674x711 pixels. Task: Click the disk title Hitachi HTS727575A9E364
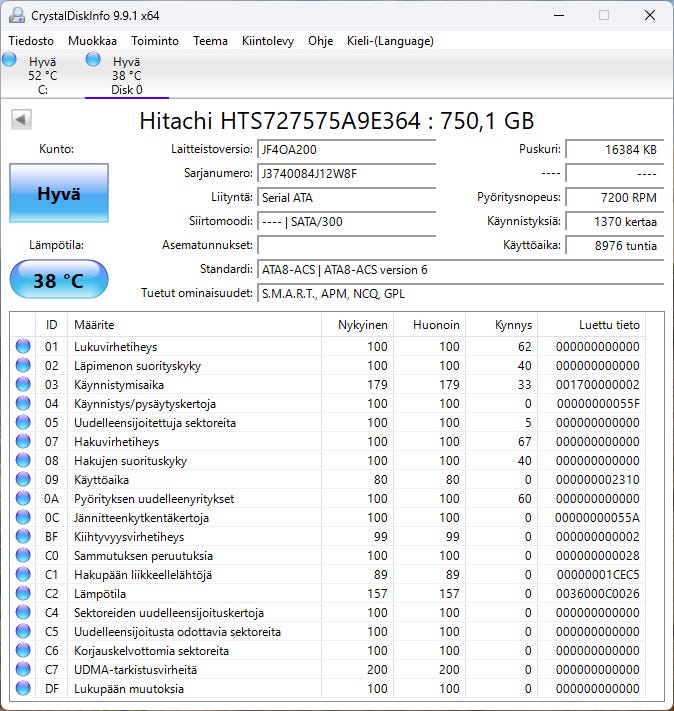click(x=337, y=121)
